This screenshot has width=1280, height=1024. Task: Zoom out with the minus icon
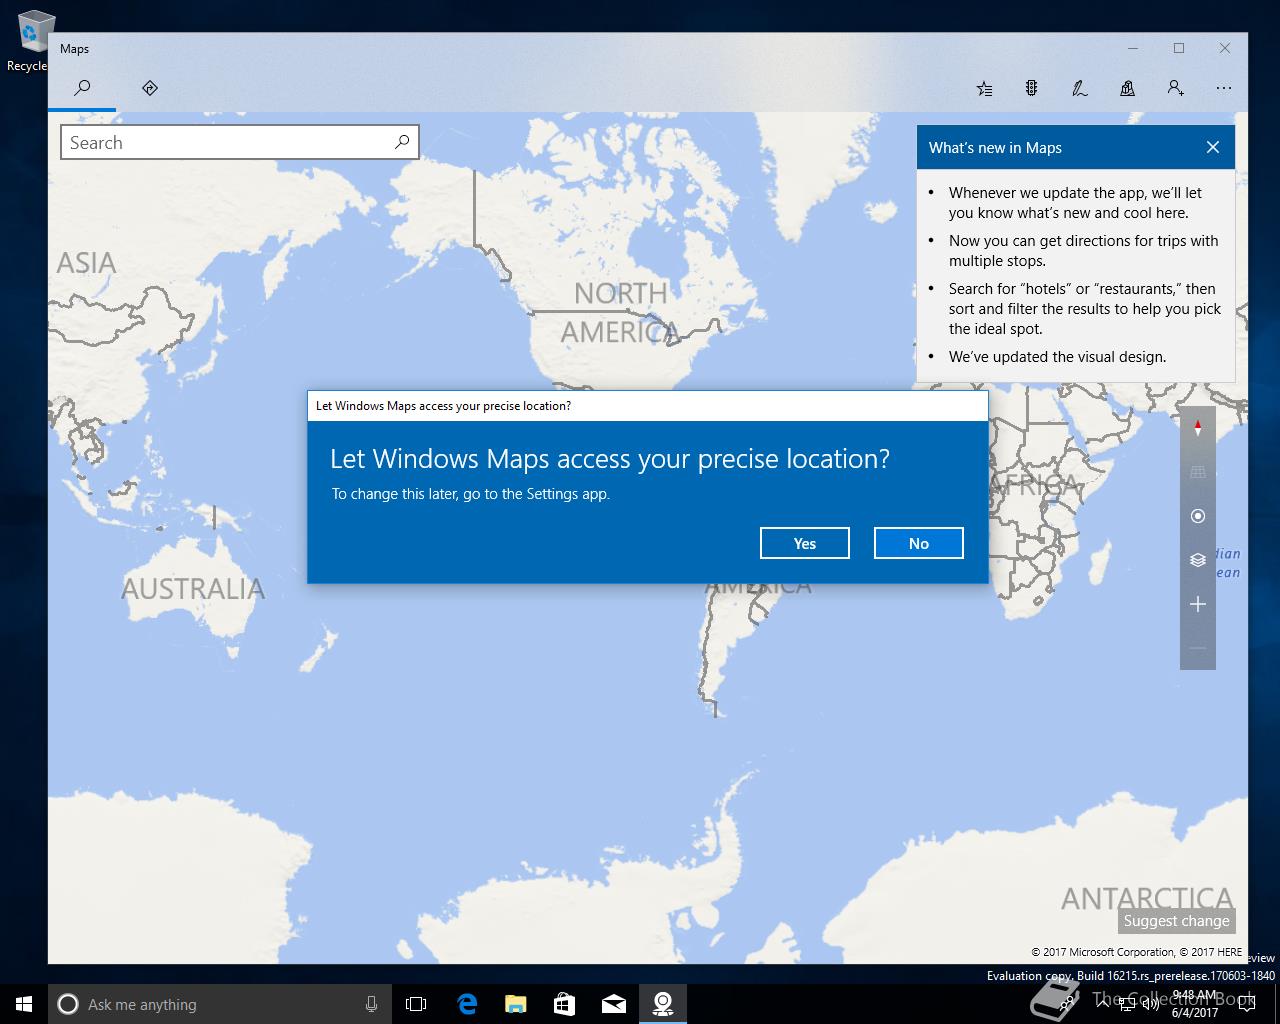(x=1198, y=648)
